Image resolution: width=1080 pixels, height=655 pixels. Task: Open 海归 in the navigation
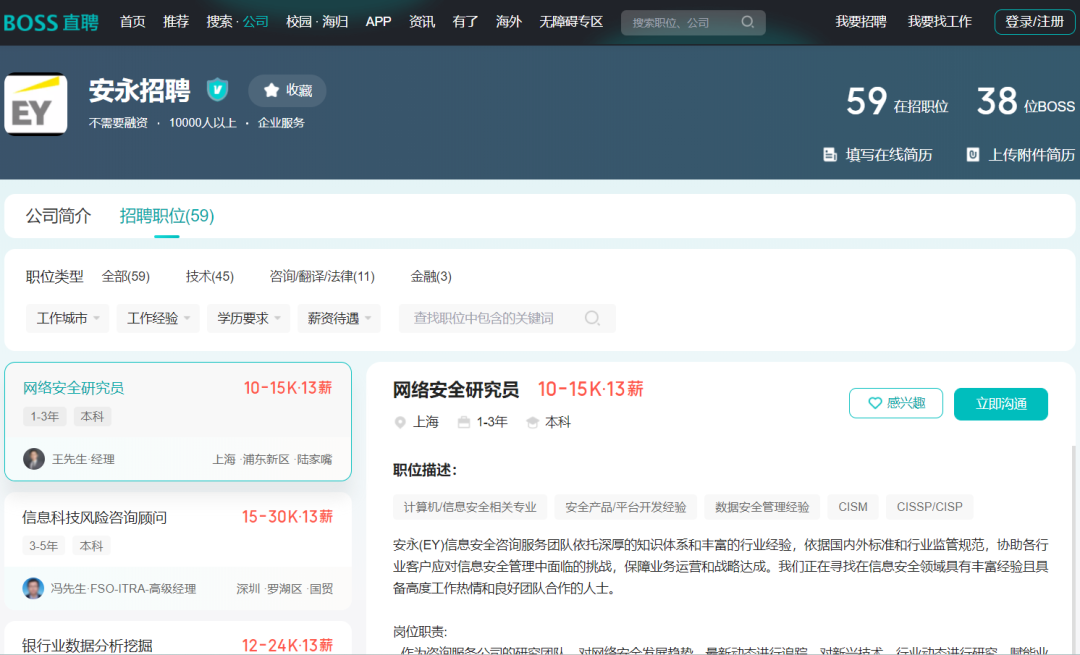[335, 22]
